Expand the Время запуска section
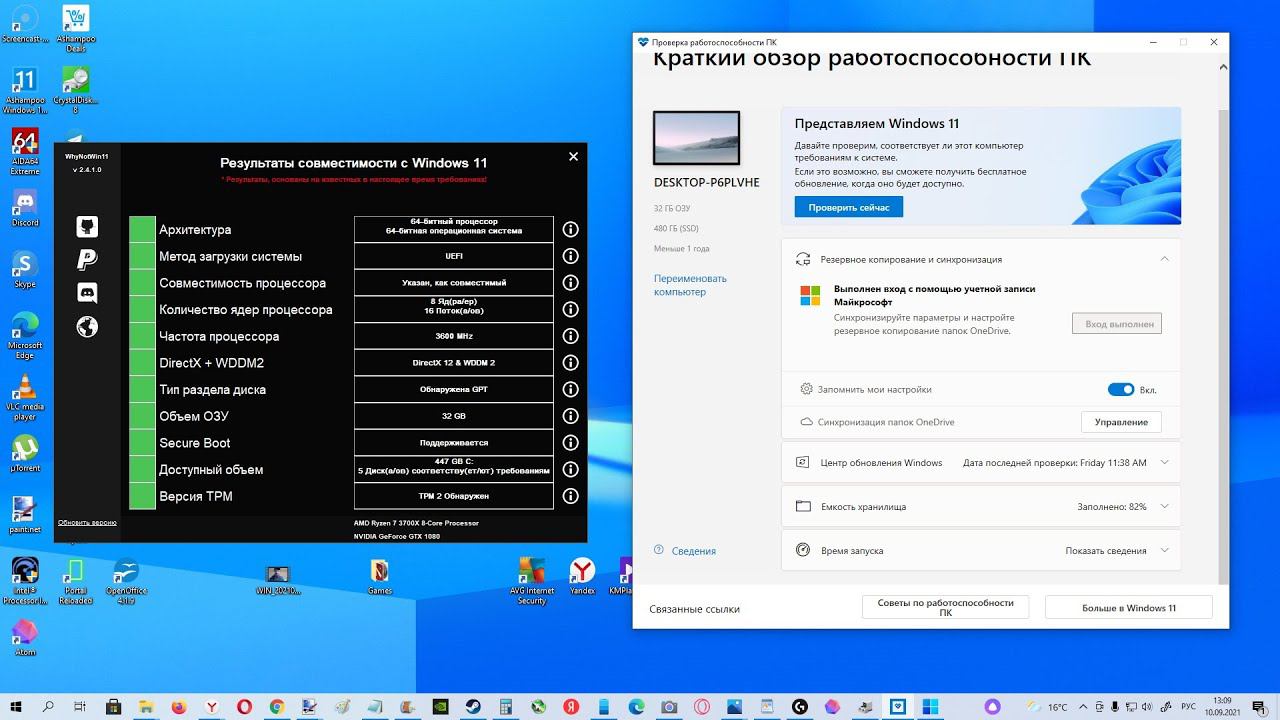The height and width of the screenshot is (720, 1280). (x=1164, y=550)
